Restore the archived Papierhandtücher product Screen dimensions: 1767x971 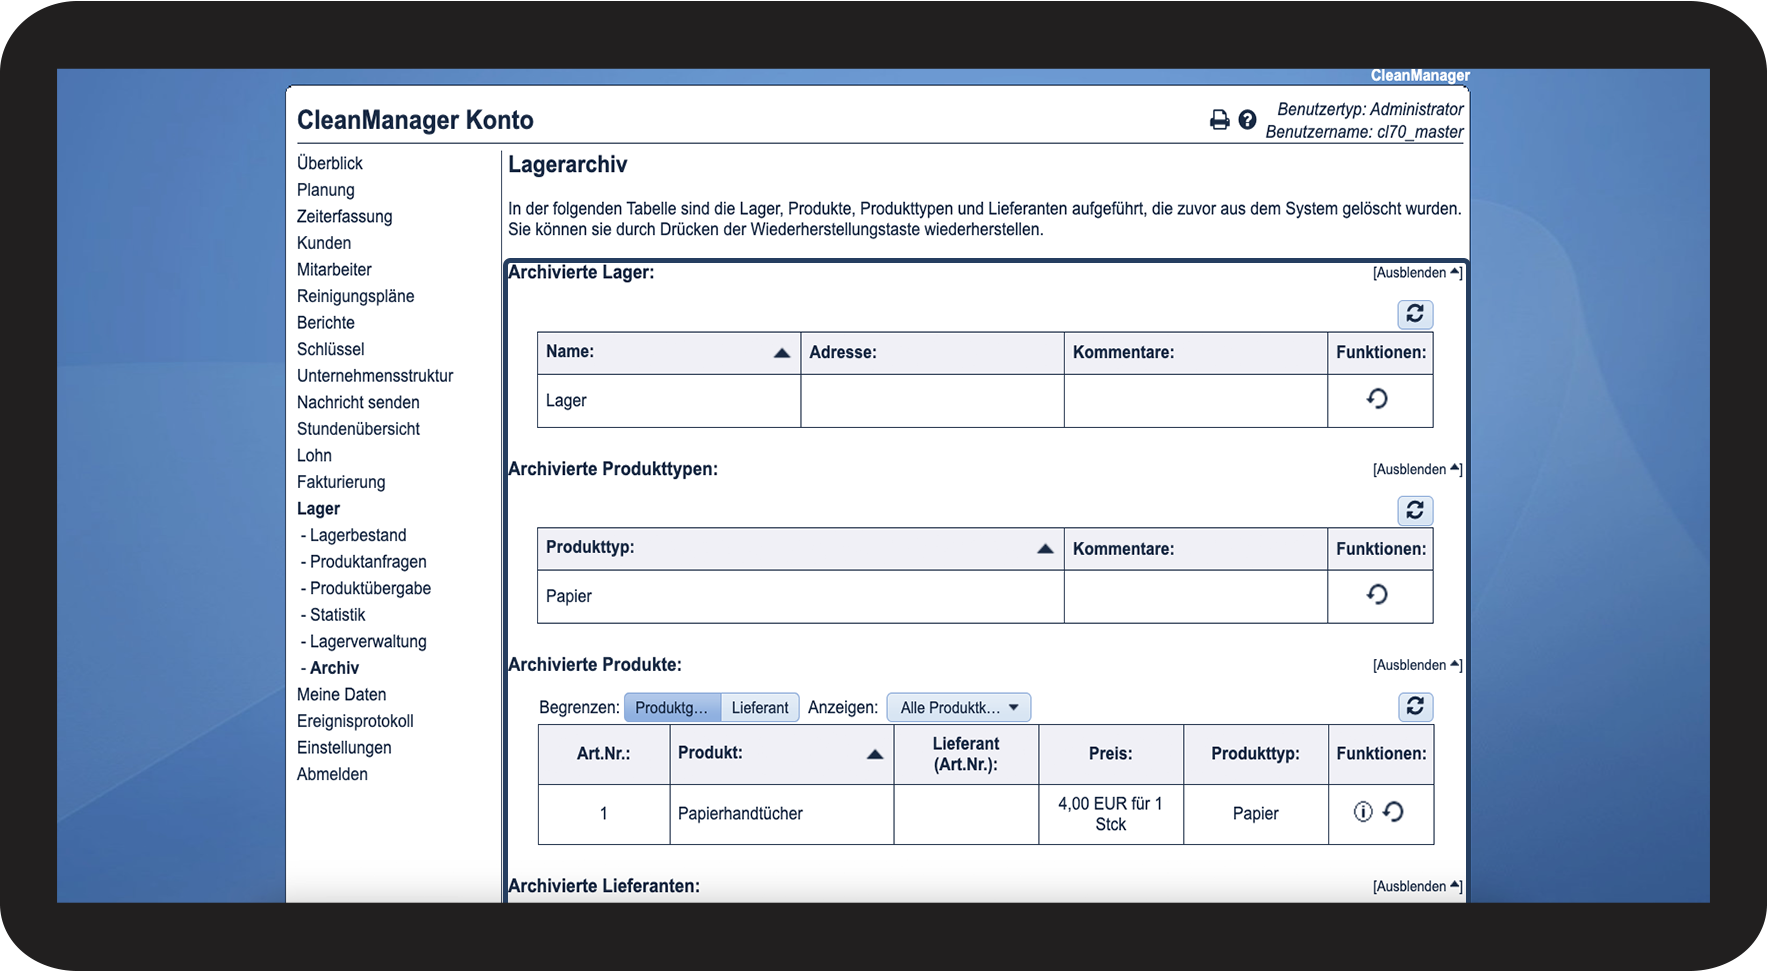(1393, 812)
